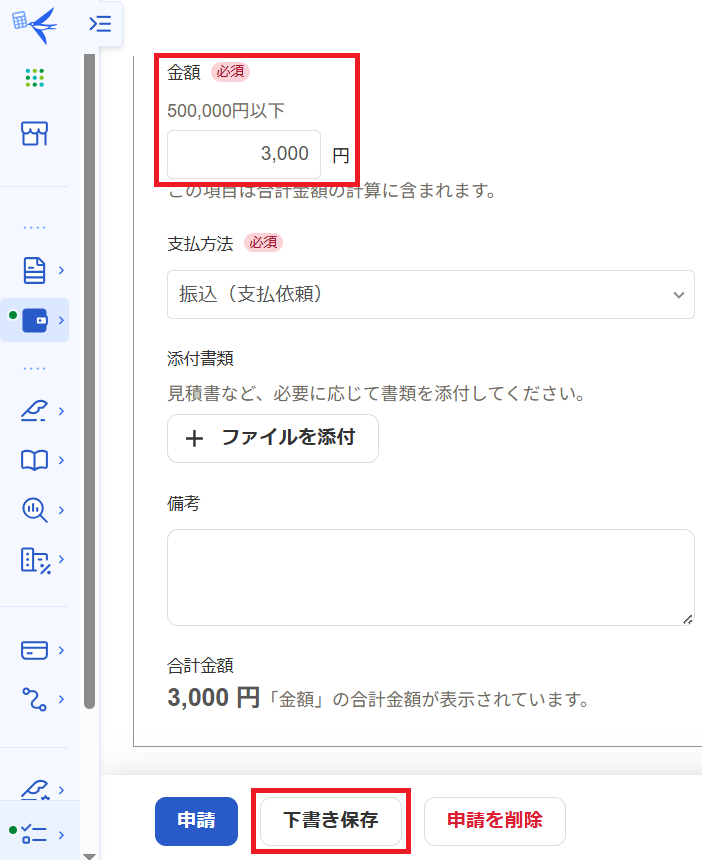Viewport: 702px width, 860px height.
Task: Click the 必須 badge next to 金額
Action: coord(230,72)
